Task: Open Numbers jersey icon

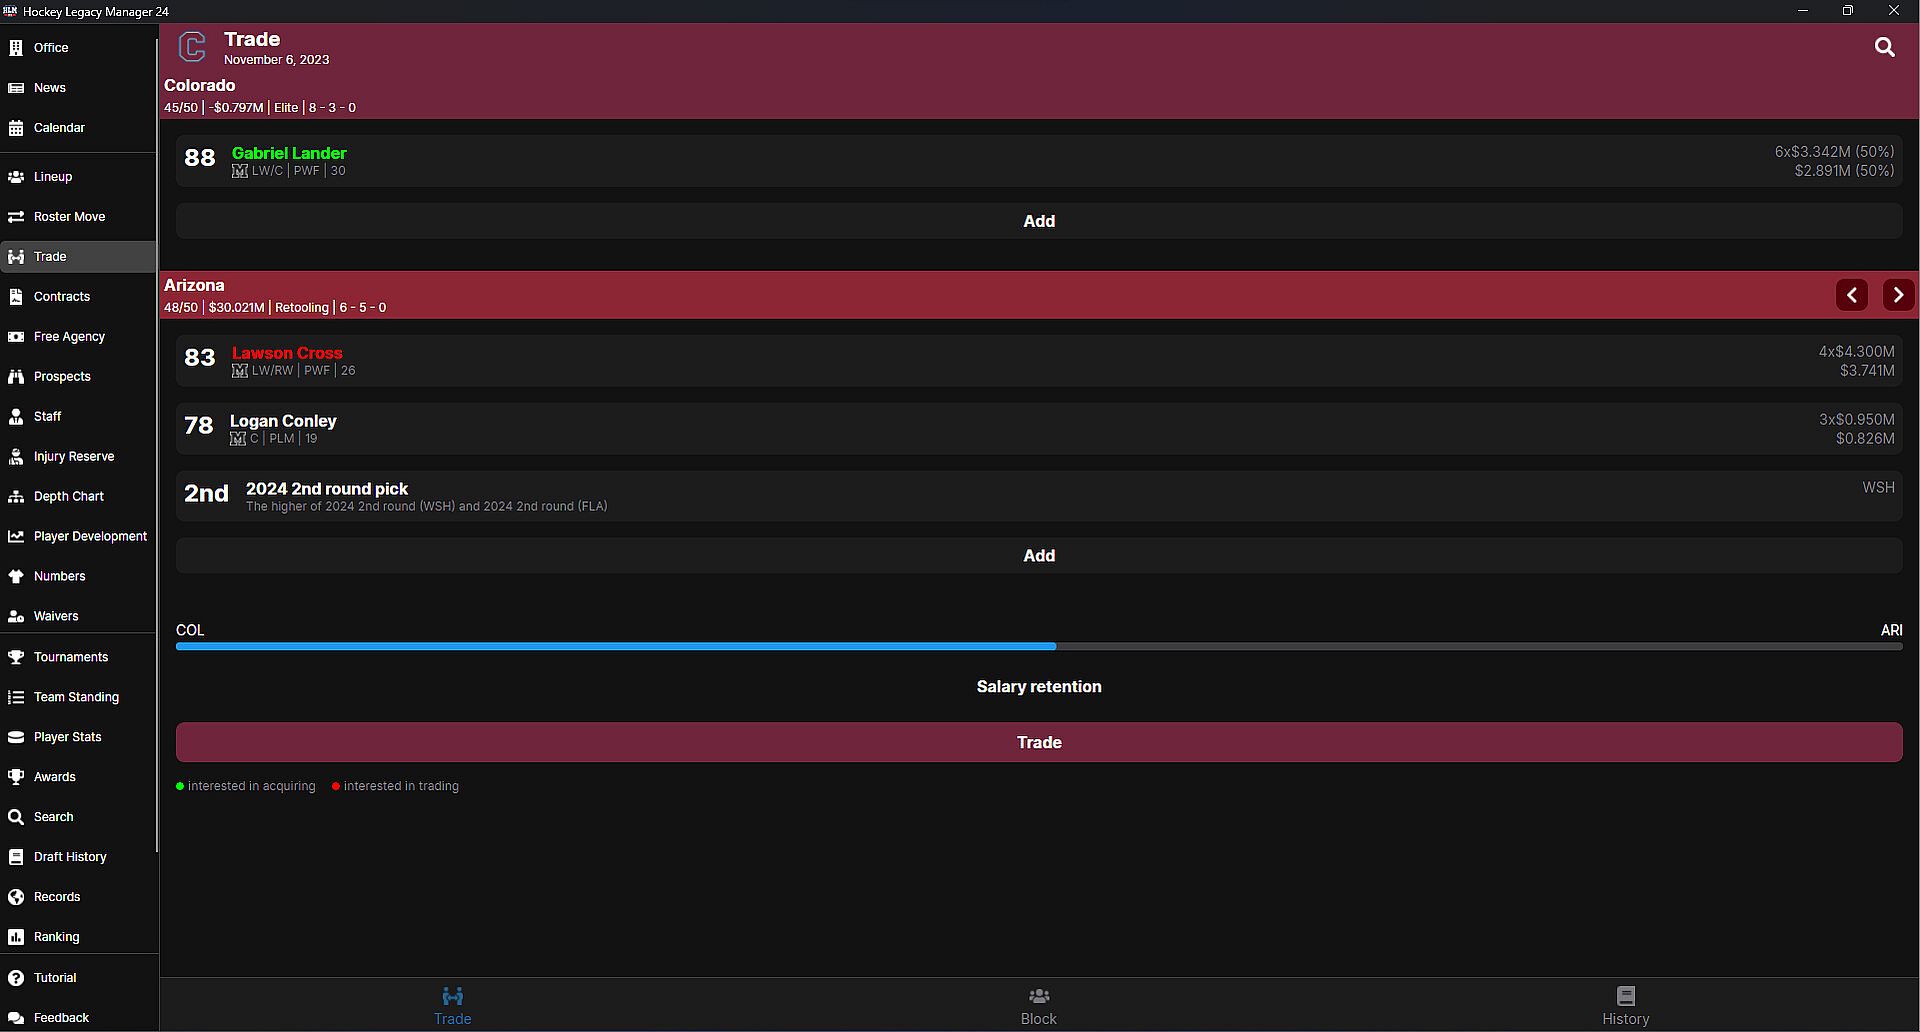Action: (16, 577)
